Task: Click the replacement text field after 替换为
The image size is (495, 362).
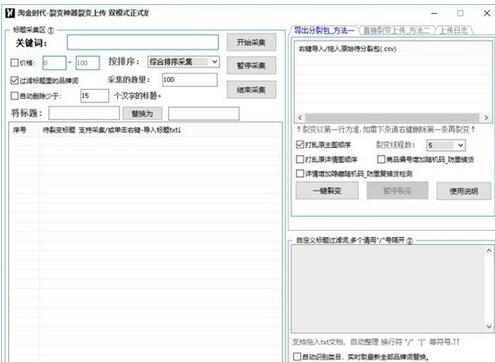Action: click(x=204, y=113)
